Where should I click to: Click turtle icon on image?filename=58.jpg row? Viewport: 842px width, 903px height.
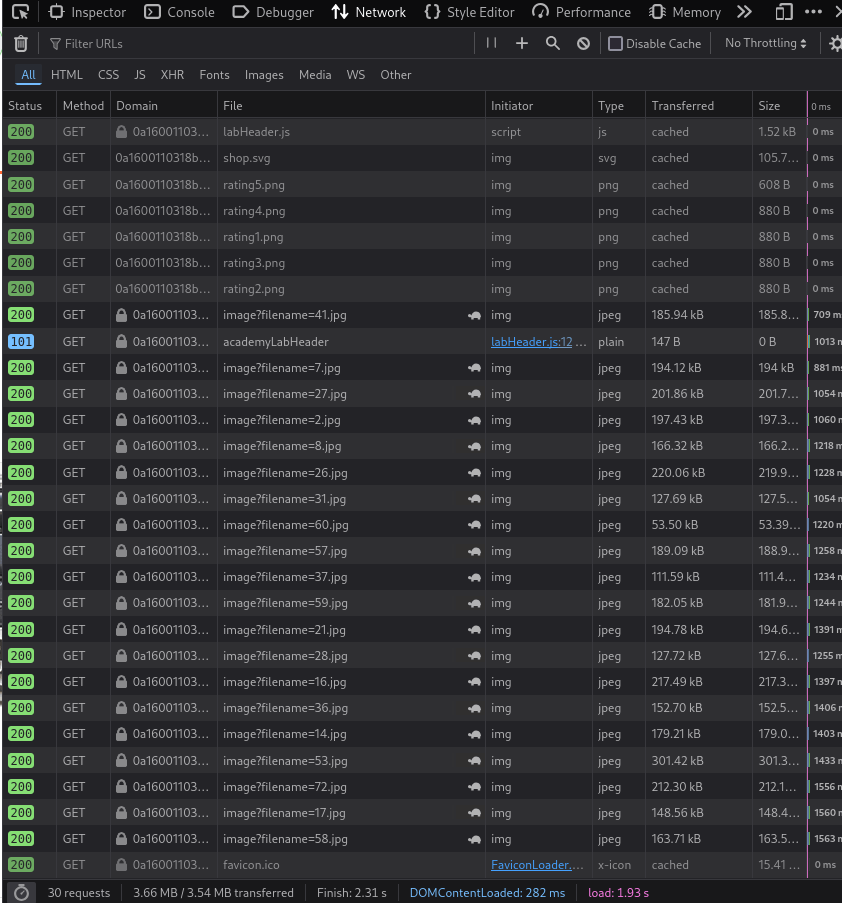pyautogui.click(x=475, y=839)
